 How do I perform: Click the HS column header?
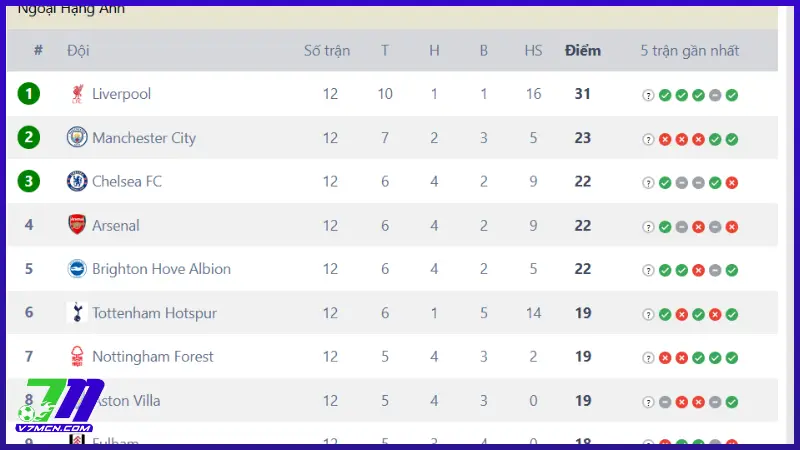coord(533,50)
